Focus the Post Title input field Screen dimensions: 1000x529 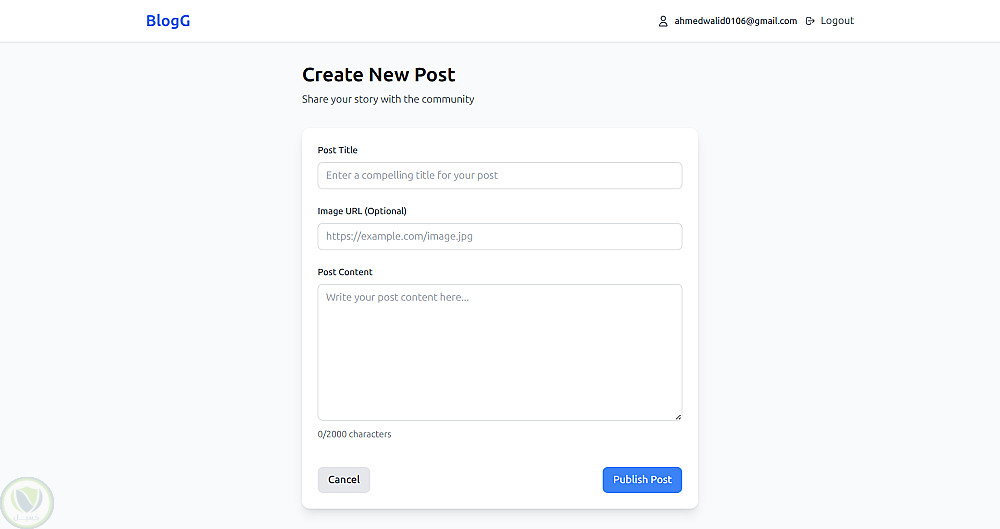(x=500, y=176)
